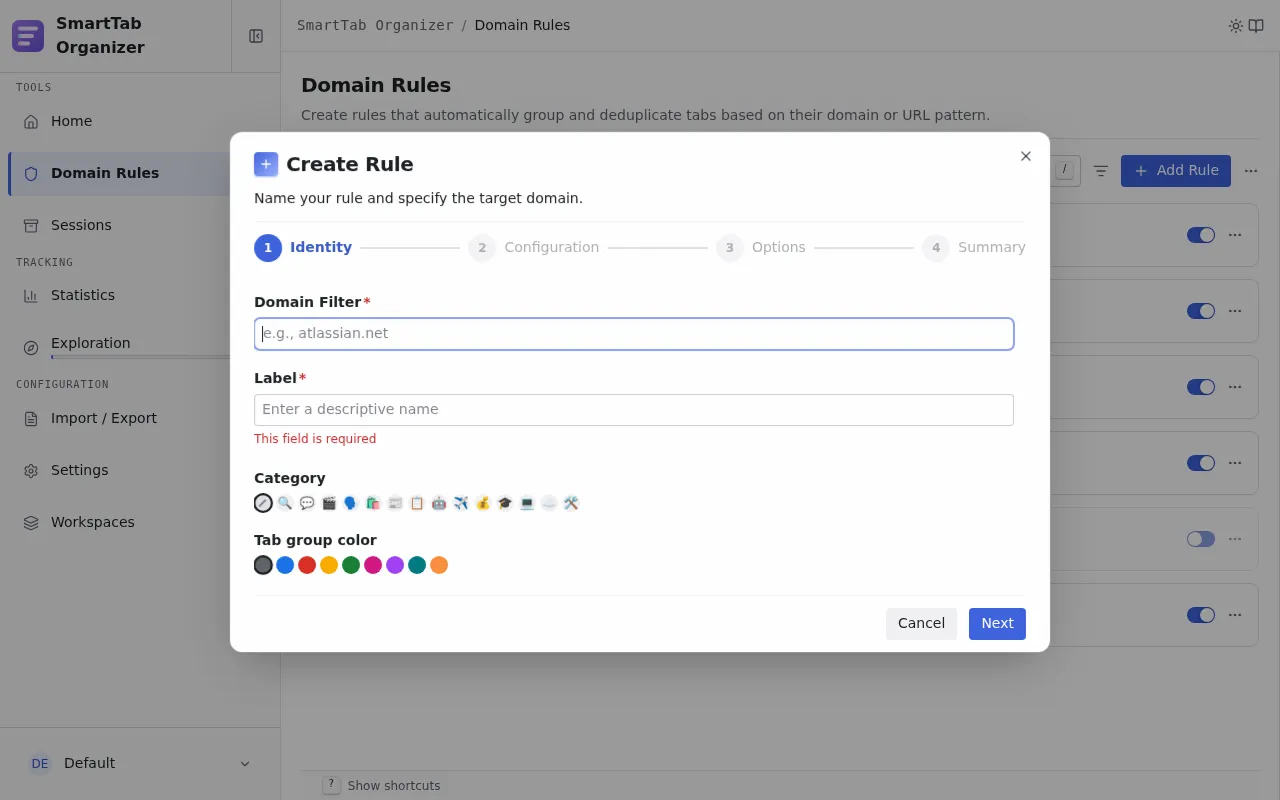1280x800 pixels.
Task: Select the 'none' slash category icon
Action: coord(263,503)
